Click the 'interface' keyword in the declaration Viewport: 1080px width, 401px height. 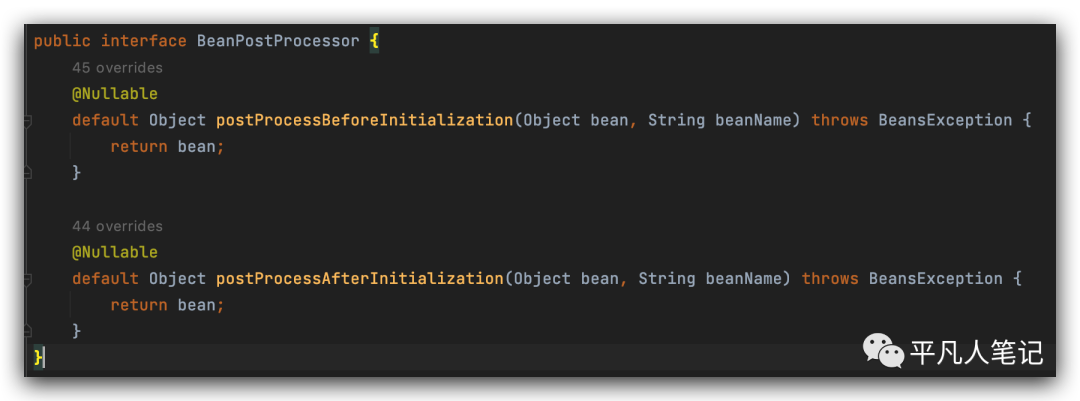144,41
